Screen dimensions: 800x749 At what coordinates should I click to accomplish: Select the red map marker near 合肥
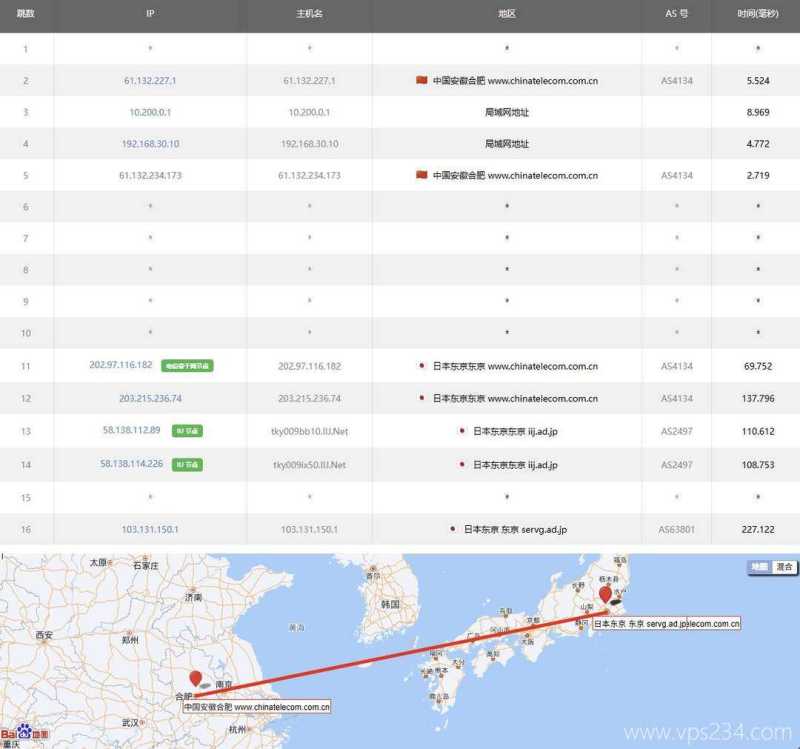pos(196,680)
